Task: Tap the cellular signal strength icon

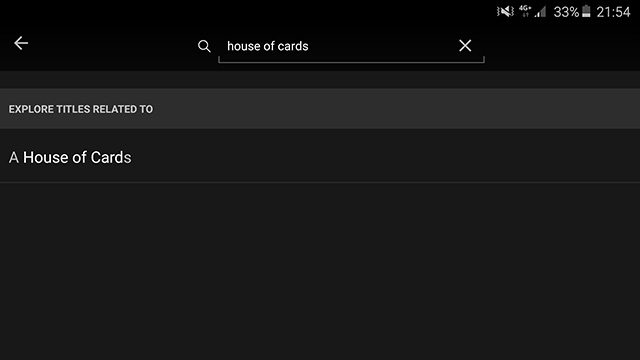Action: coord(540,11)
